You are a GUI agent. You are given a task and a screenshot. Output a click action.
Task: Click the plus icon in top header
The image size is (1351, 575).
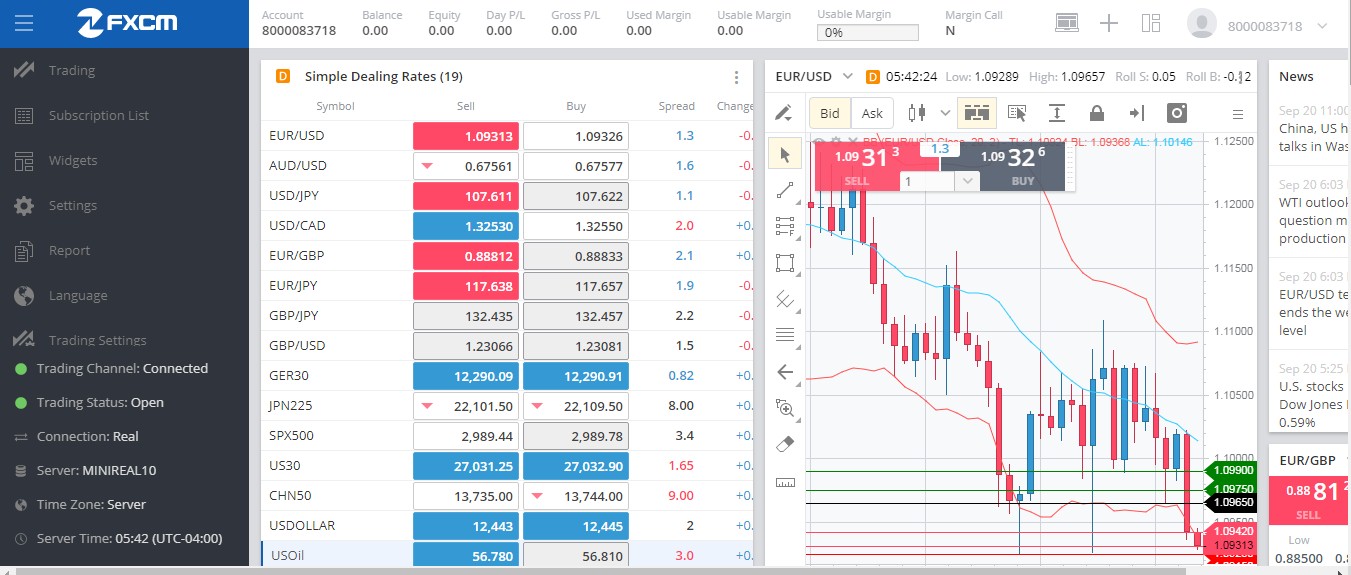click(x=1108, y=24)
